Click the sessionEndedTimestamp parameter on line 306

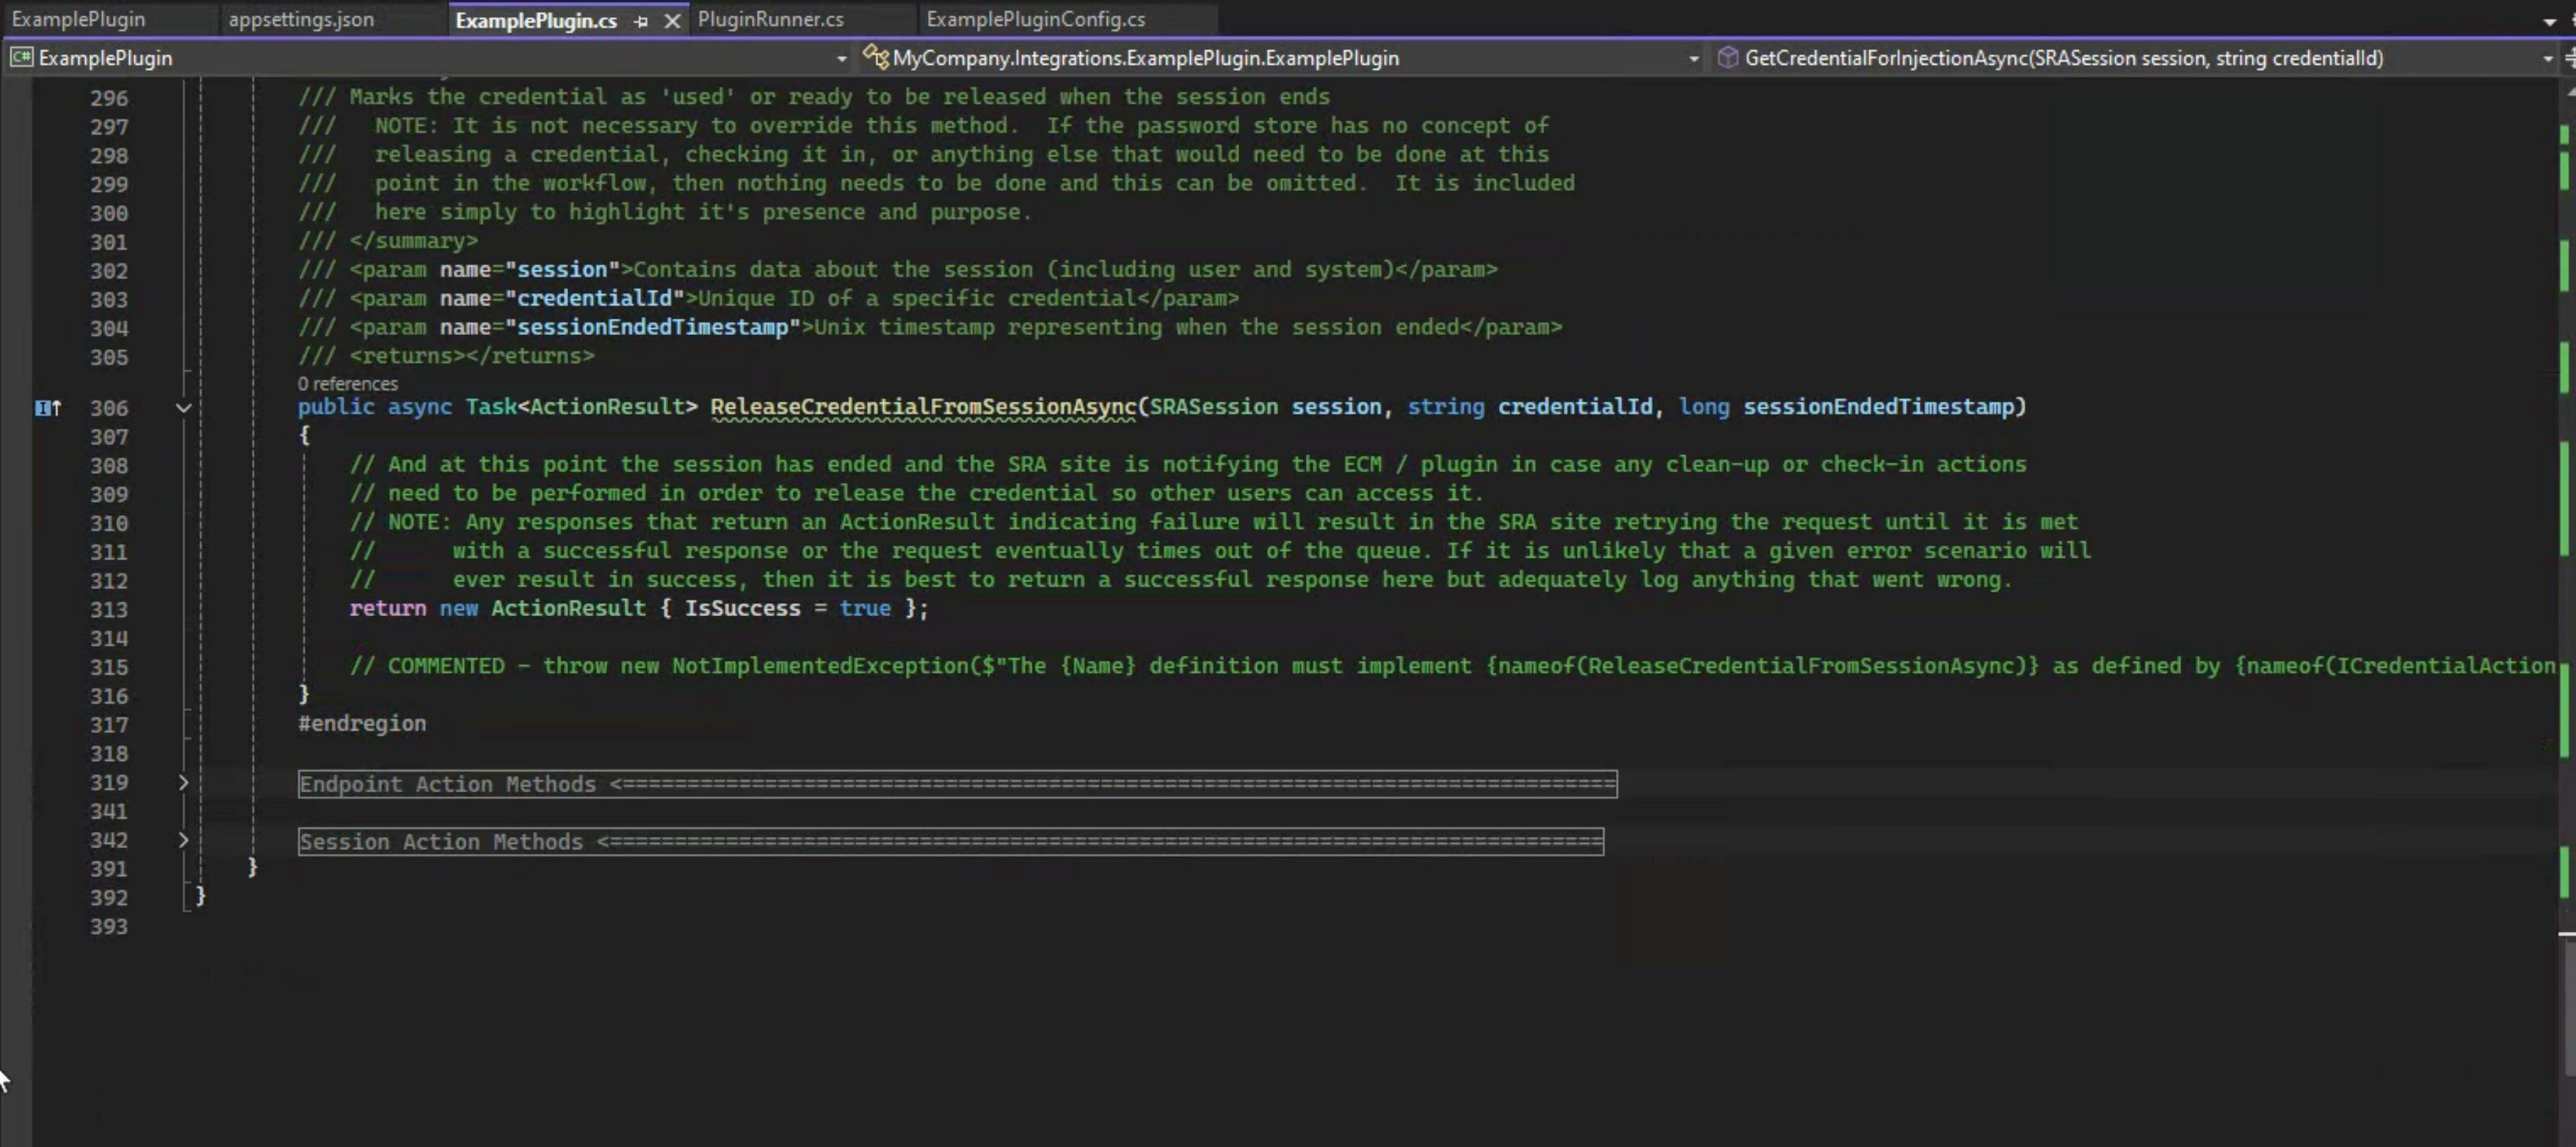click(1878, 407)
